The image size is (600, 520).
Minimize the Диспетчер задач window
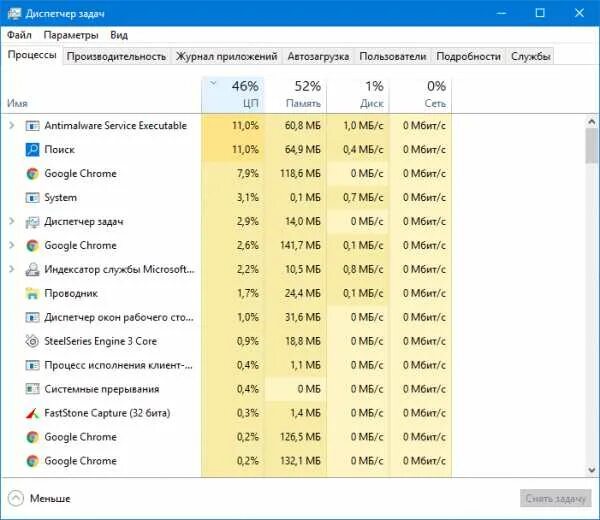pos(501,13)
